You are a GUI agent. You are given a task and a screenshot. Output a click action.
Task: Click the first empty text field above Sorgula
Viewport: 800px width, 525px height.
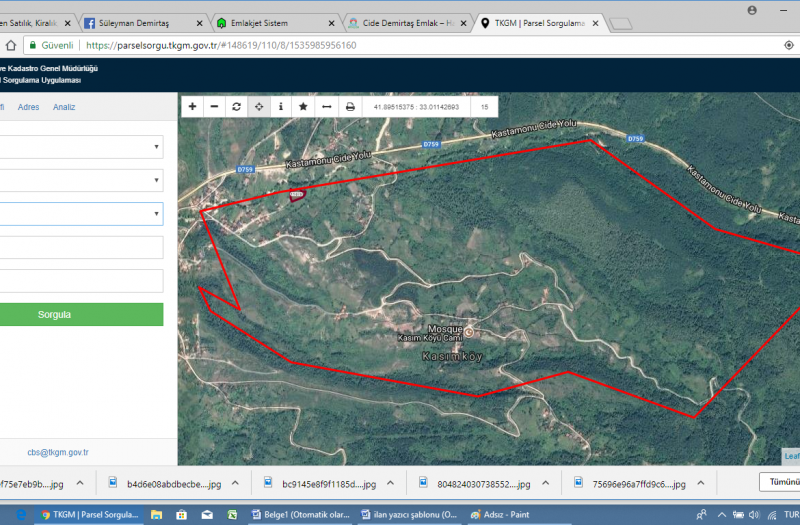80,247
